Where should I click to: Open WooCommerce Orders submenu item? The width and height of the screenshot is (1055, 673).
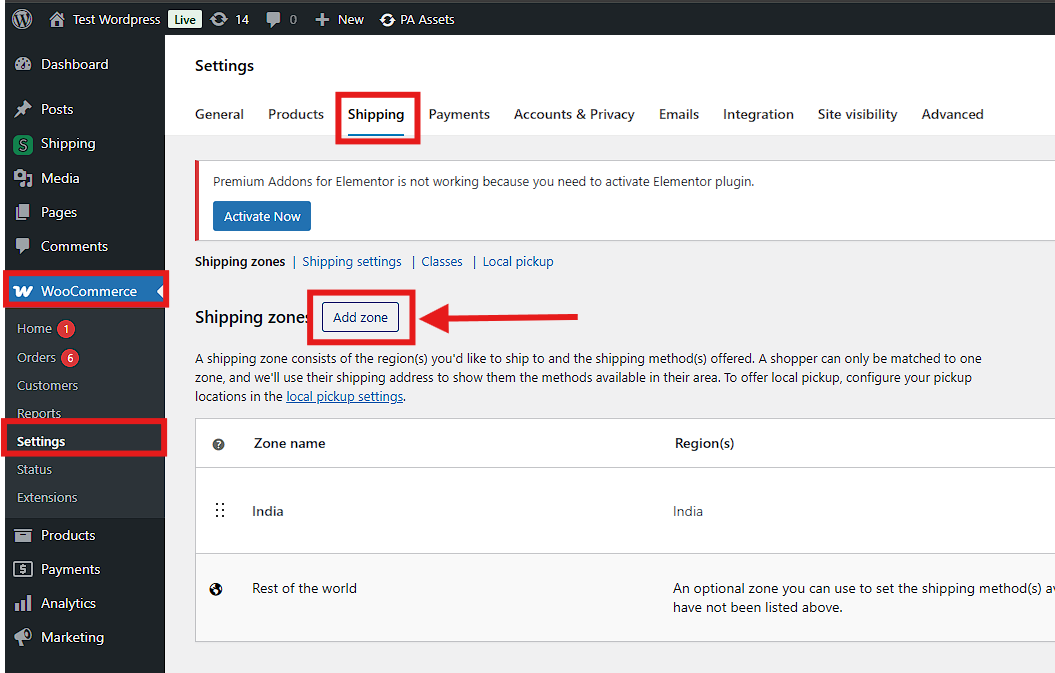tap(36, 357)
